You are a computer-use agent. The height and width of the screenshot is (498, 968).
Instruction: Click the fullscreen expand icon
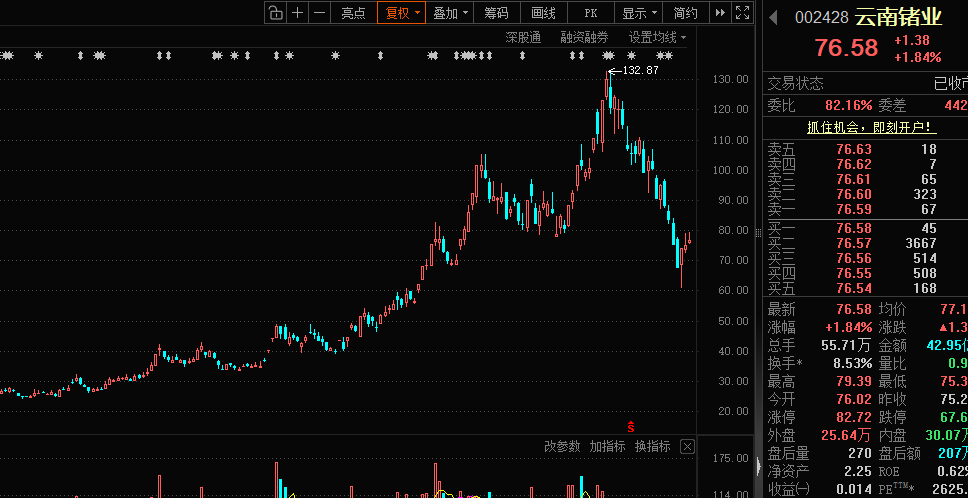click(742, 13)
